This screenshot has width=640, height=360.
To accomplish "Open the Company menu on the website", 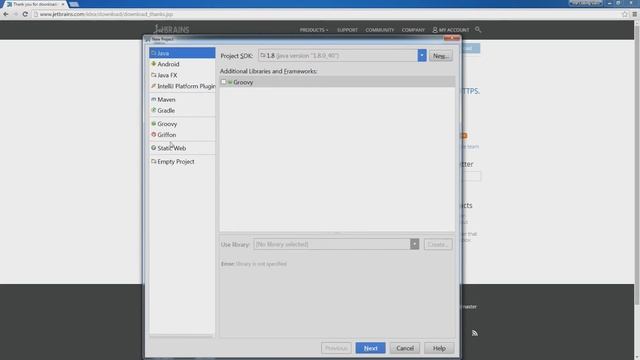I will [x=413, y=30].
